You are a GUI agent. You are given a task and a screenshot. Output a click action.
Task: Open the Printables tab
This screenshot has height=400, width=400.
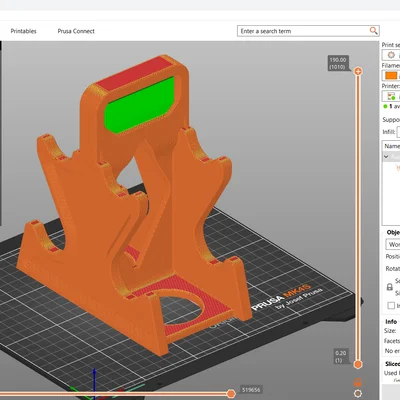coord(23,31)
